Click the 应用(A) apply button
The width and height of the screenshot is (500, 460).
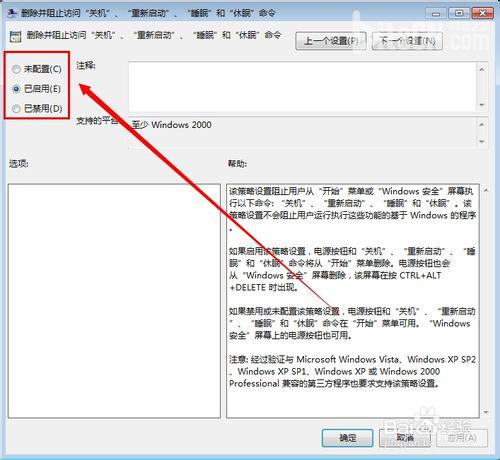click(x=462, y=438)
